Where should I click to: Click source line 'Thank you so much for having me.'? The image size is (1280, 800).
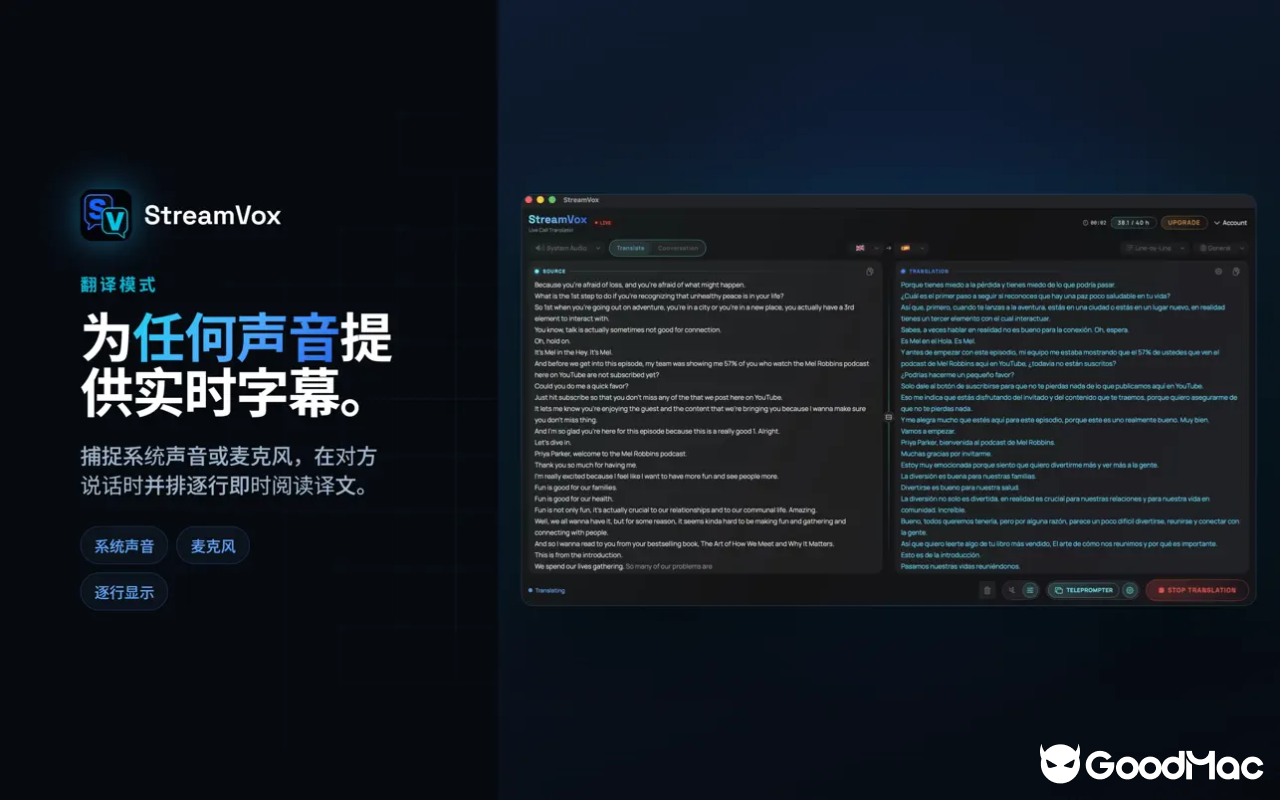585,465
